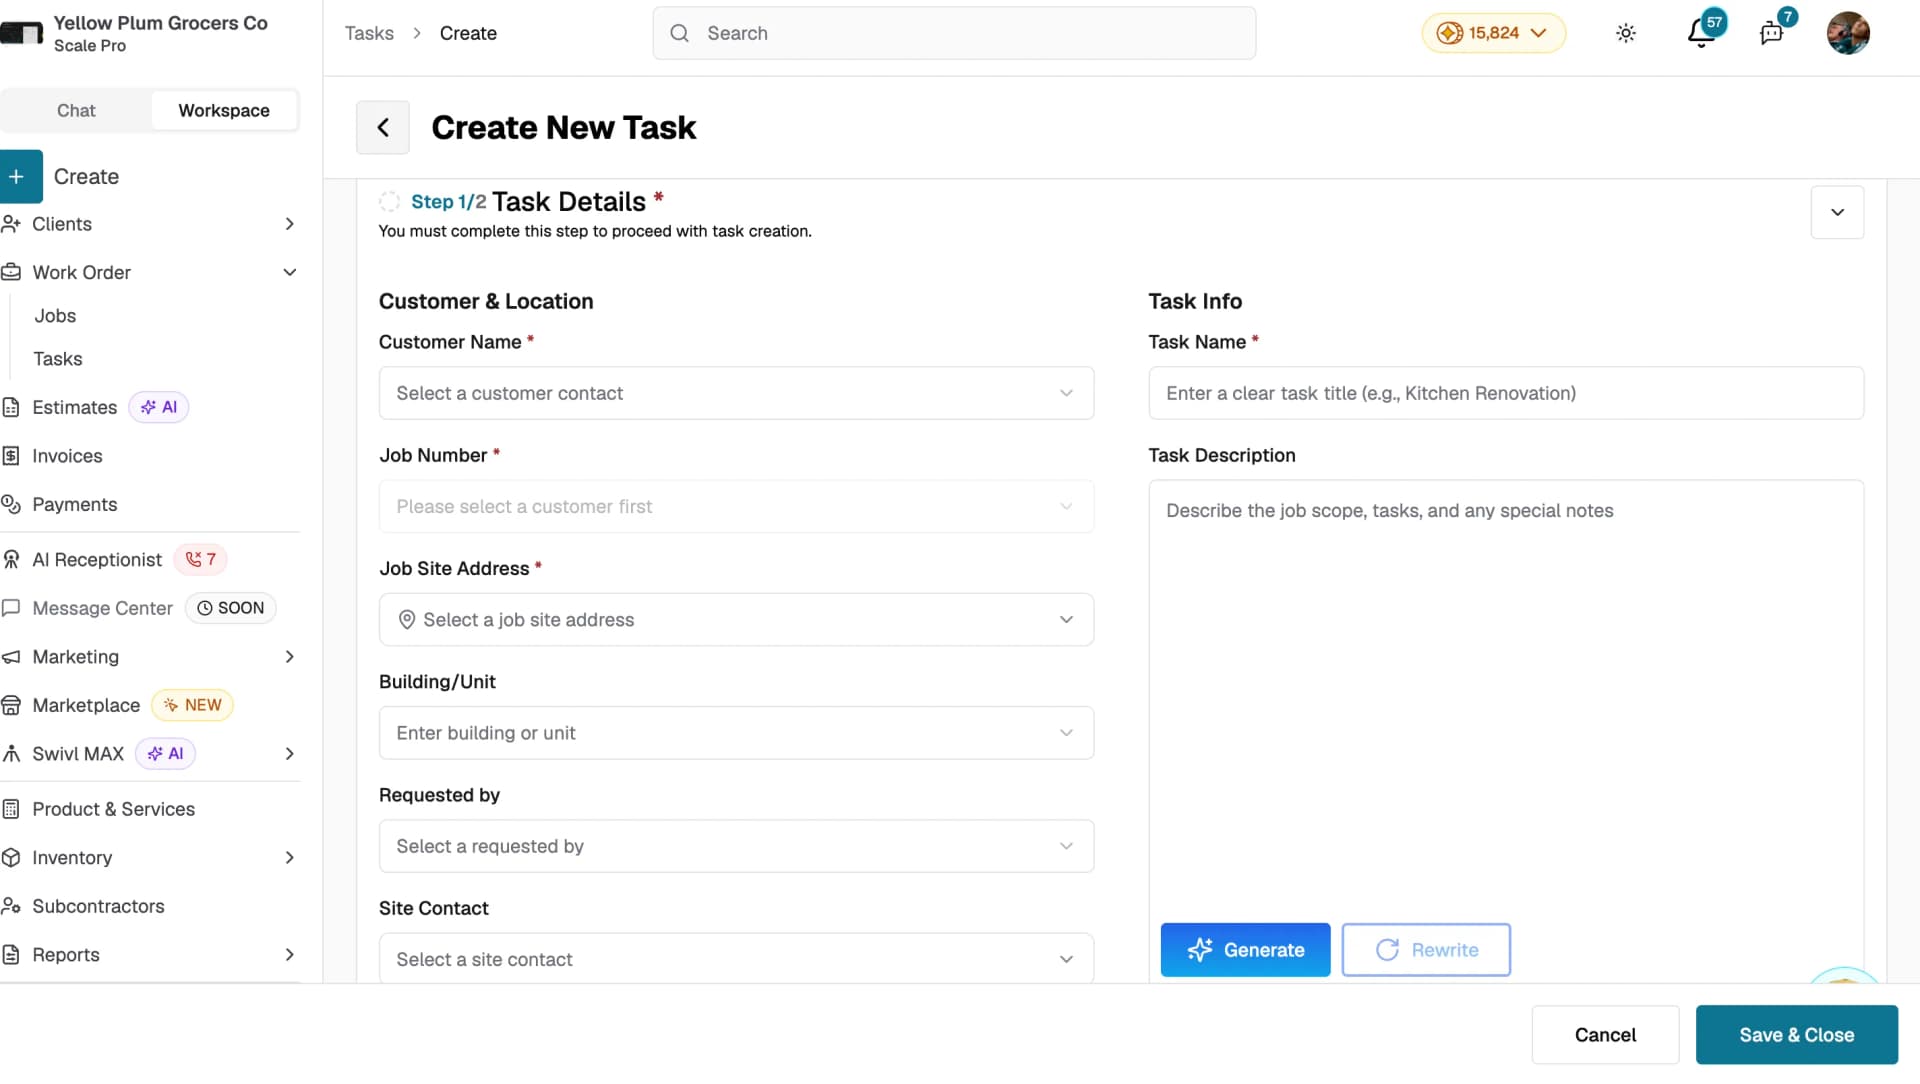Click the Swivl MAX icon
This screenshot has width=1920, height=1084.
[11, 754]
